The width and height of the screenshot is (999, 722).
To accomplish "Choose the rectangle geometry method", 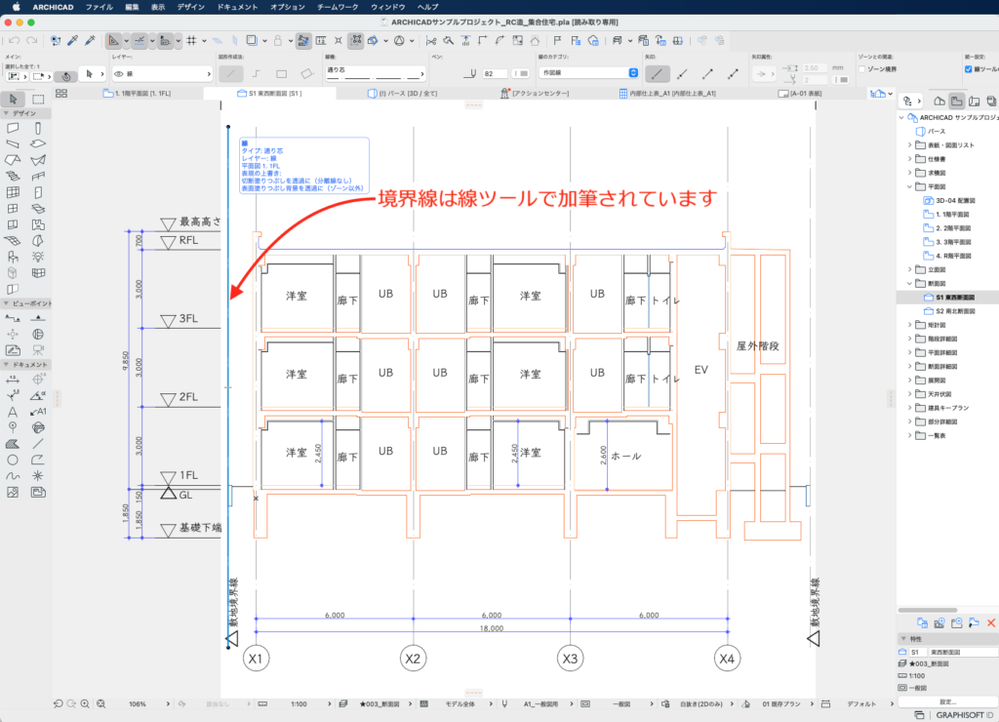I will (281, 74).
